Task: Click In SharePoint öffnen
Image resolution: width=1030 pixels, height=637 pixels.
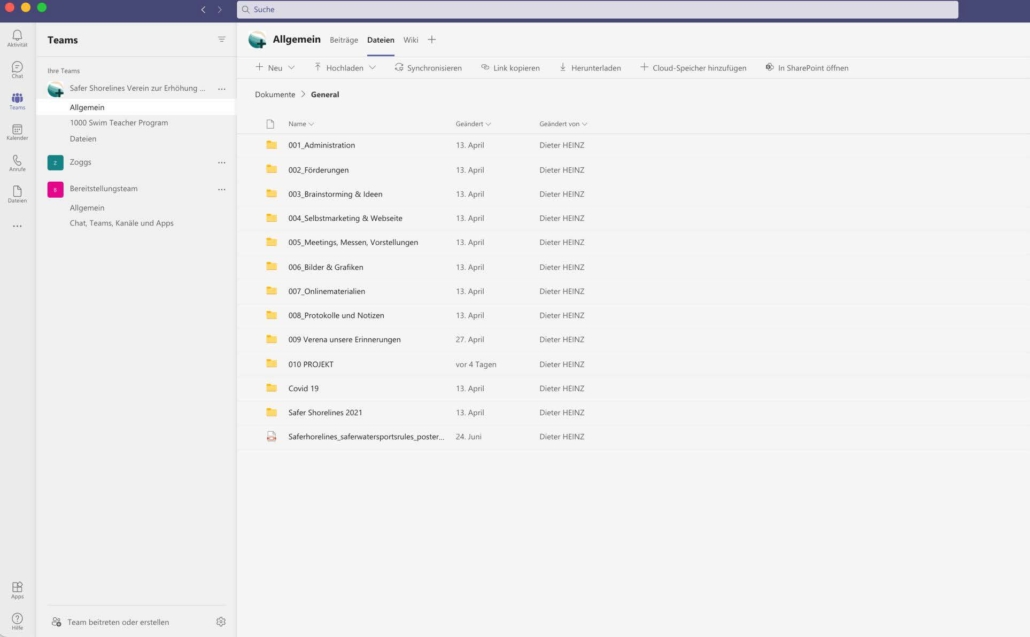Action: coord(807,68)
